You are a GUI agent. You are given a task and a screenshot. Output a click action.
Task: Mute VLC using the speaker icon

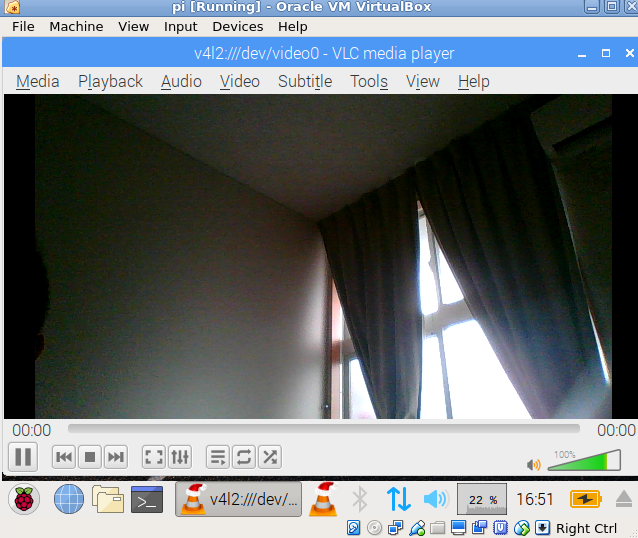coord(533,464)
